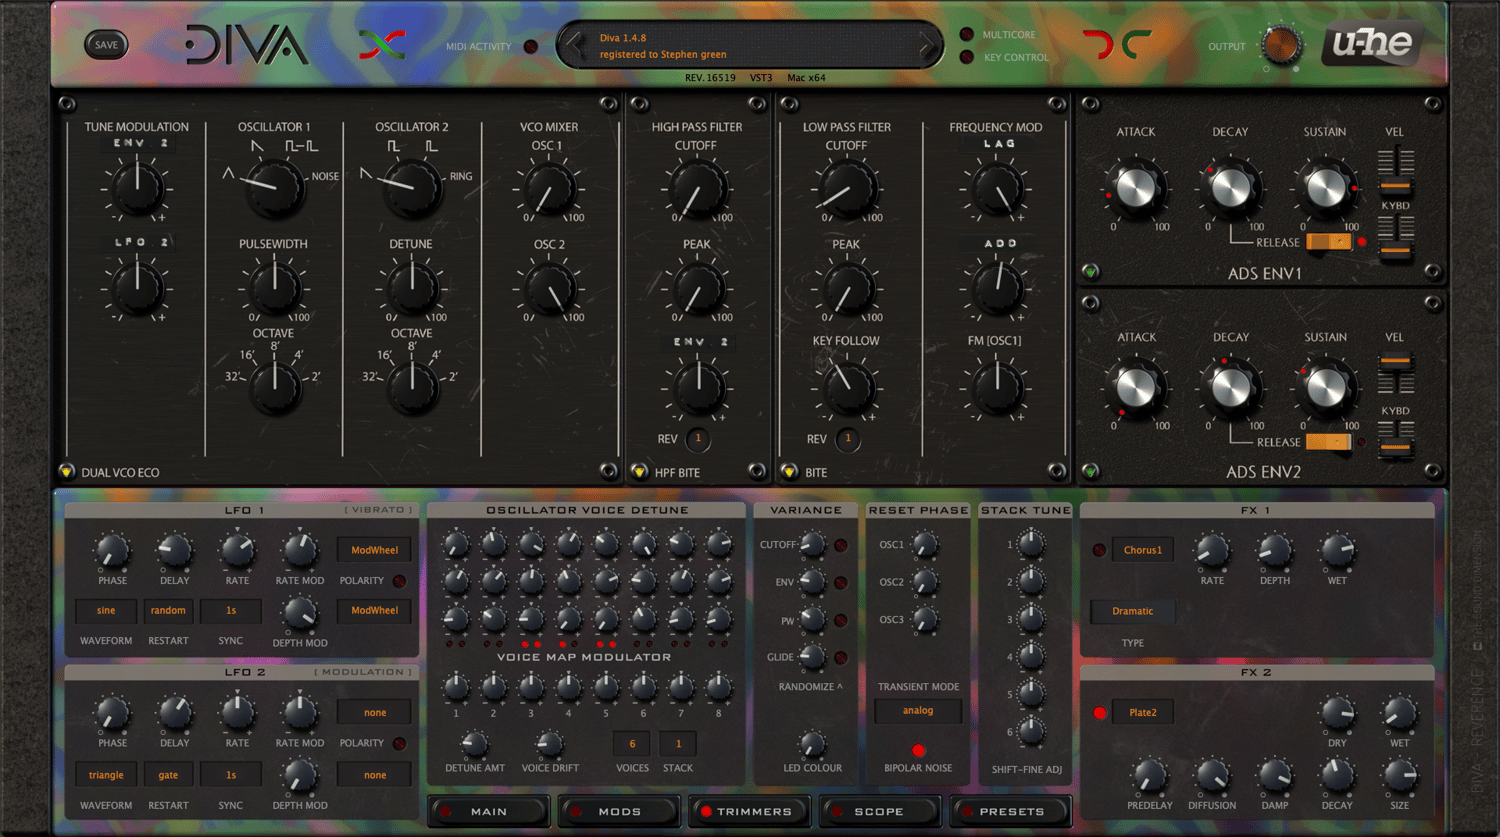
Task: Toggle FX 2 on/off red LED
Action: [1100, 713]
